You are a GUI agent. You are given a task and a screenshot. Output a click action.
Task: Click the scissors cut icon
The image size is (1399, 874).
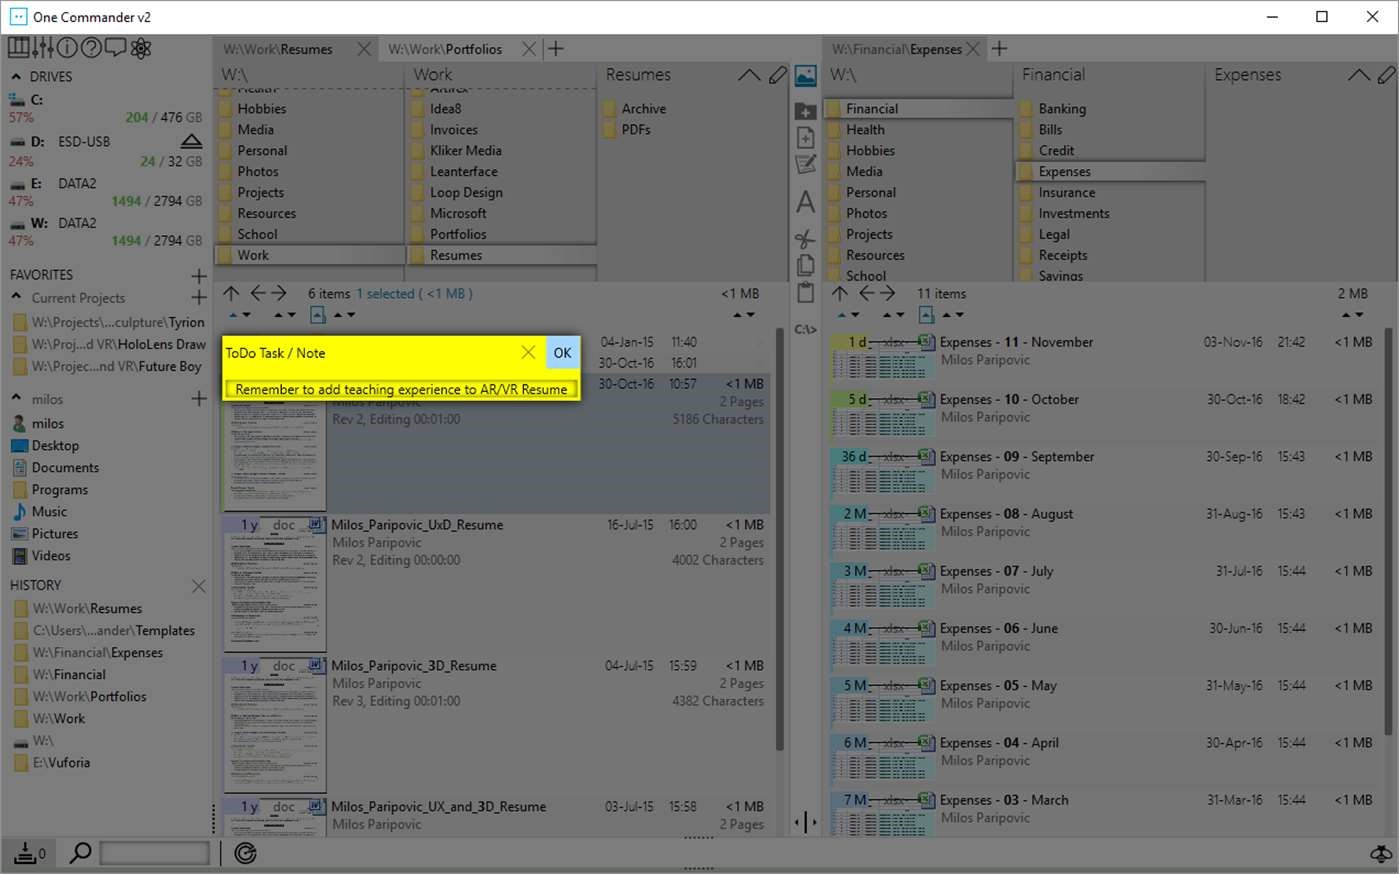[805, 239]
